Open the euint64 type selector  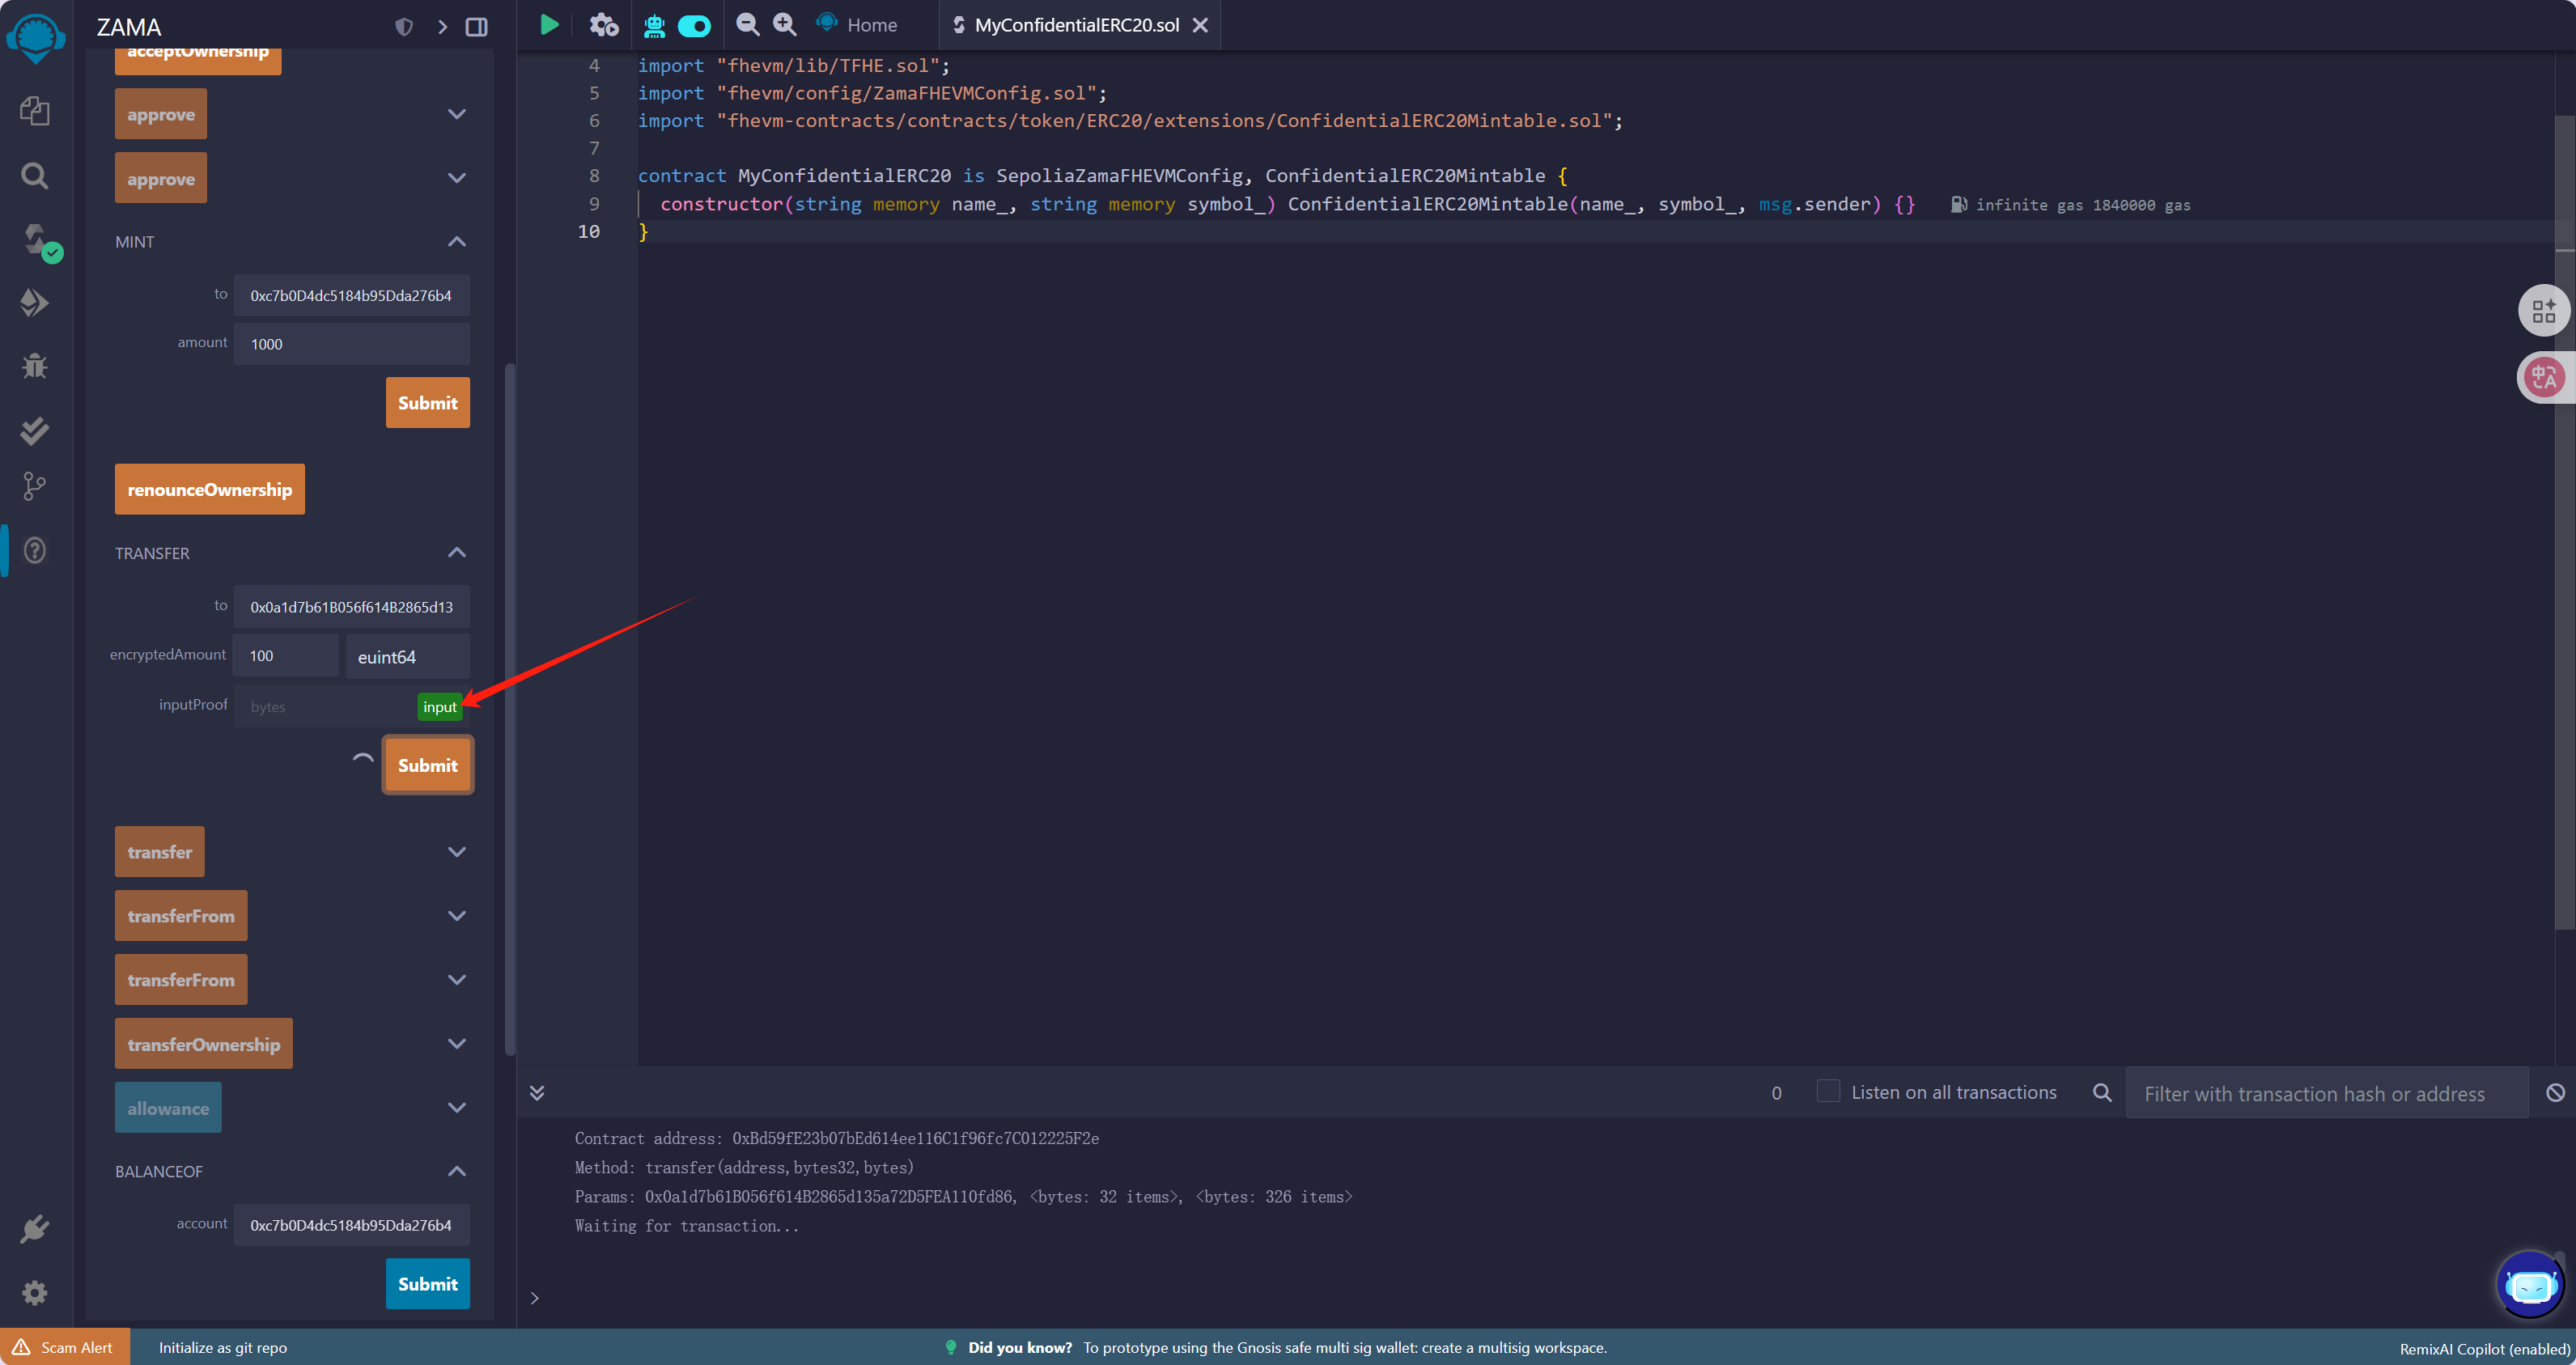pos(408,656)
